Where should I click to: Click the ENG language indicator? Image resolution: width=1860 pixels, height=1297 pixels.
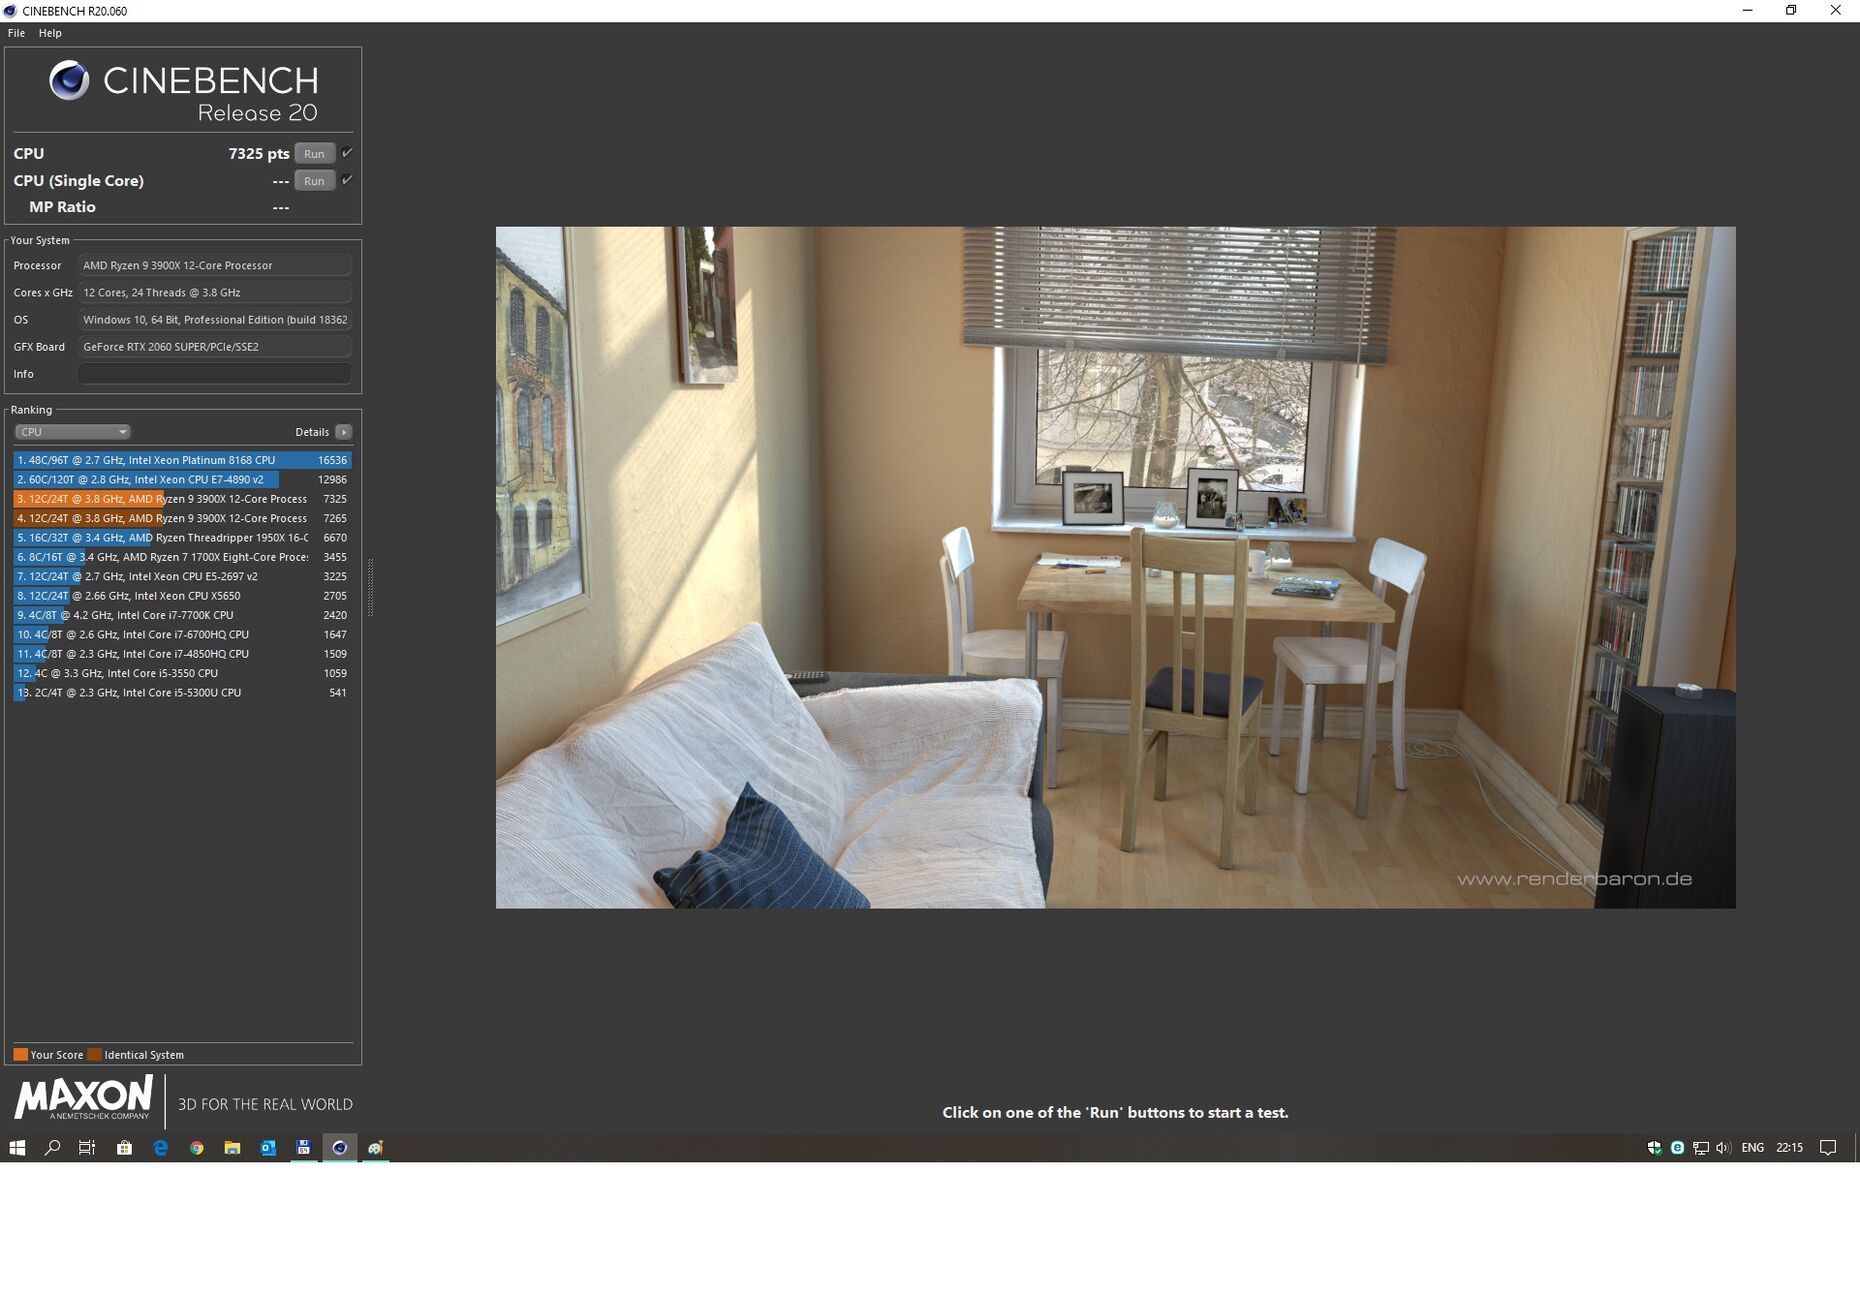[x=1752, y=1147]
